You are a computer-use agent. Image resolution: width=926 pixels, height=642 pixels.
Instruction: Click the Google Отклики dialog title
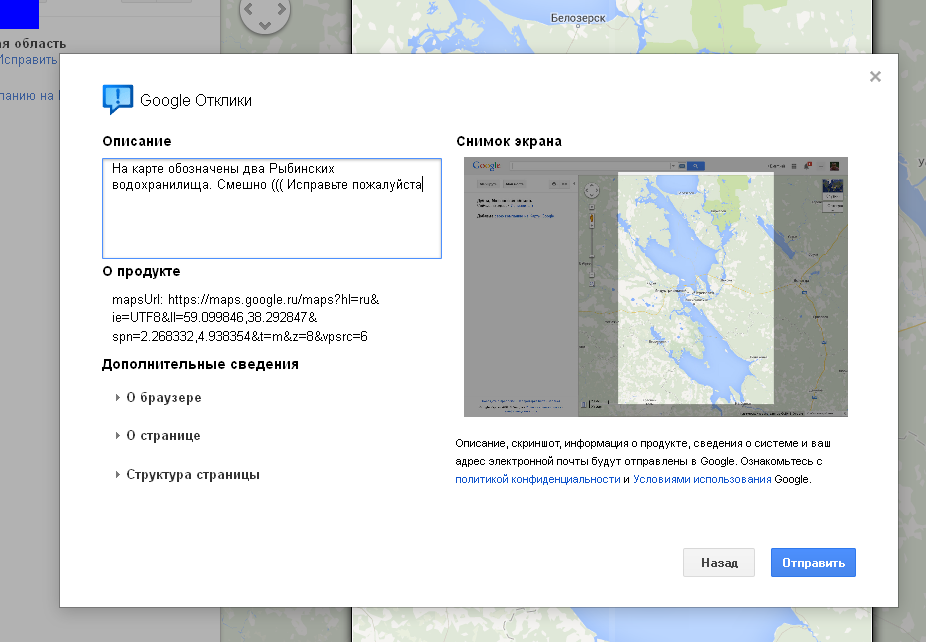[x=196, y=100]
